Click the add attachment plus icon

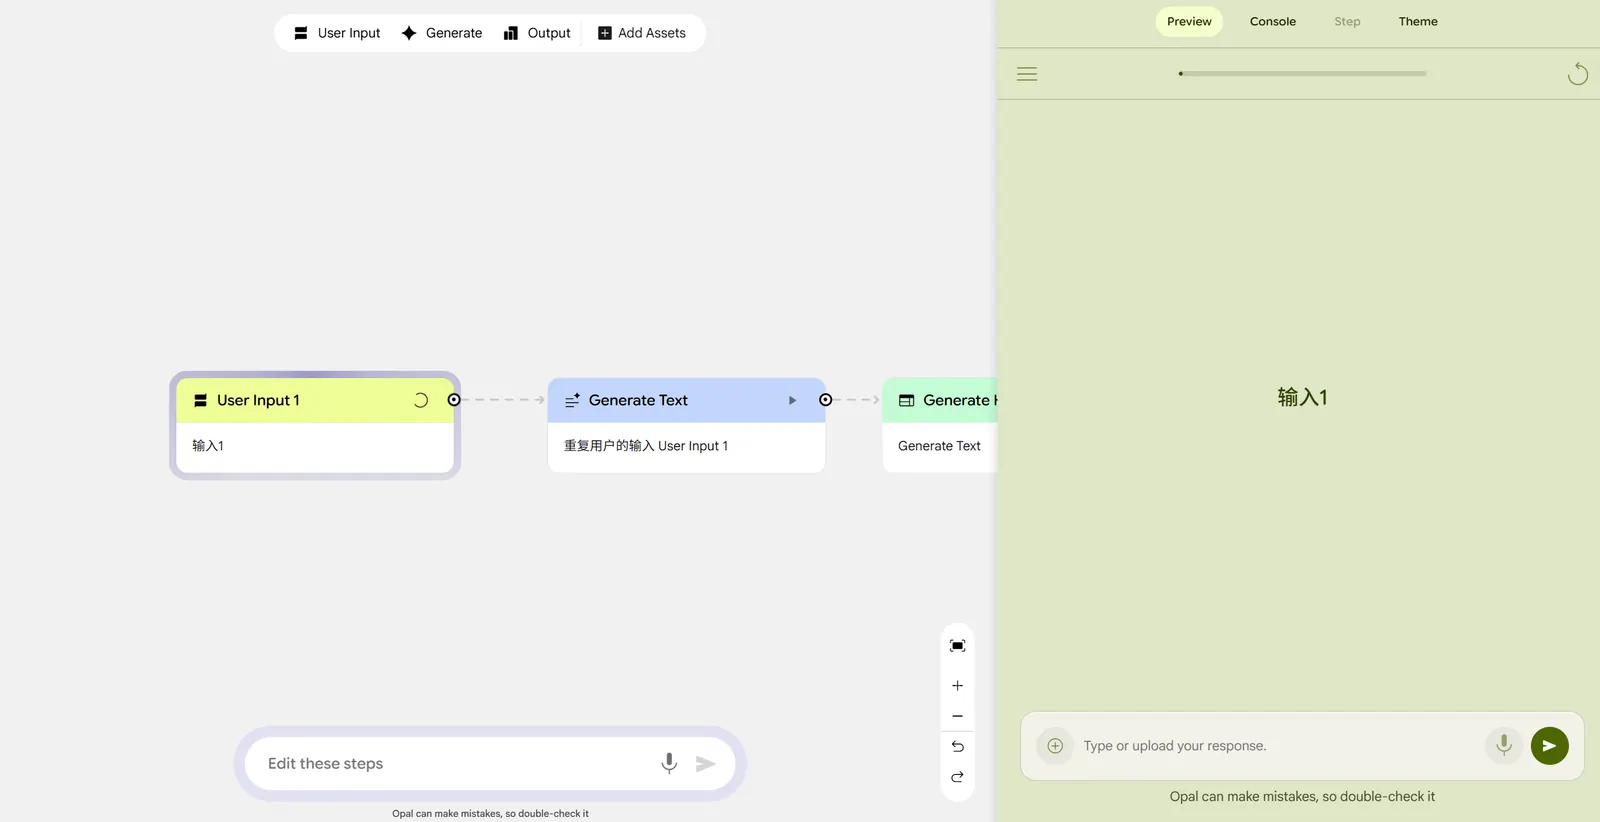pos(1055,746)
